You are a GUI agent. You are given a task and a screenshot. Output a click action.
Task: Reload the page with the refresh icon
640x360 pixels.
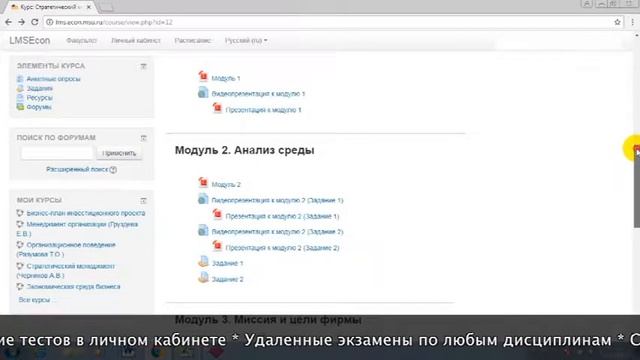35,22
